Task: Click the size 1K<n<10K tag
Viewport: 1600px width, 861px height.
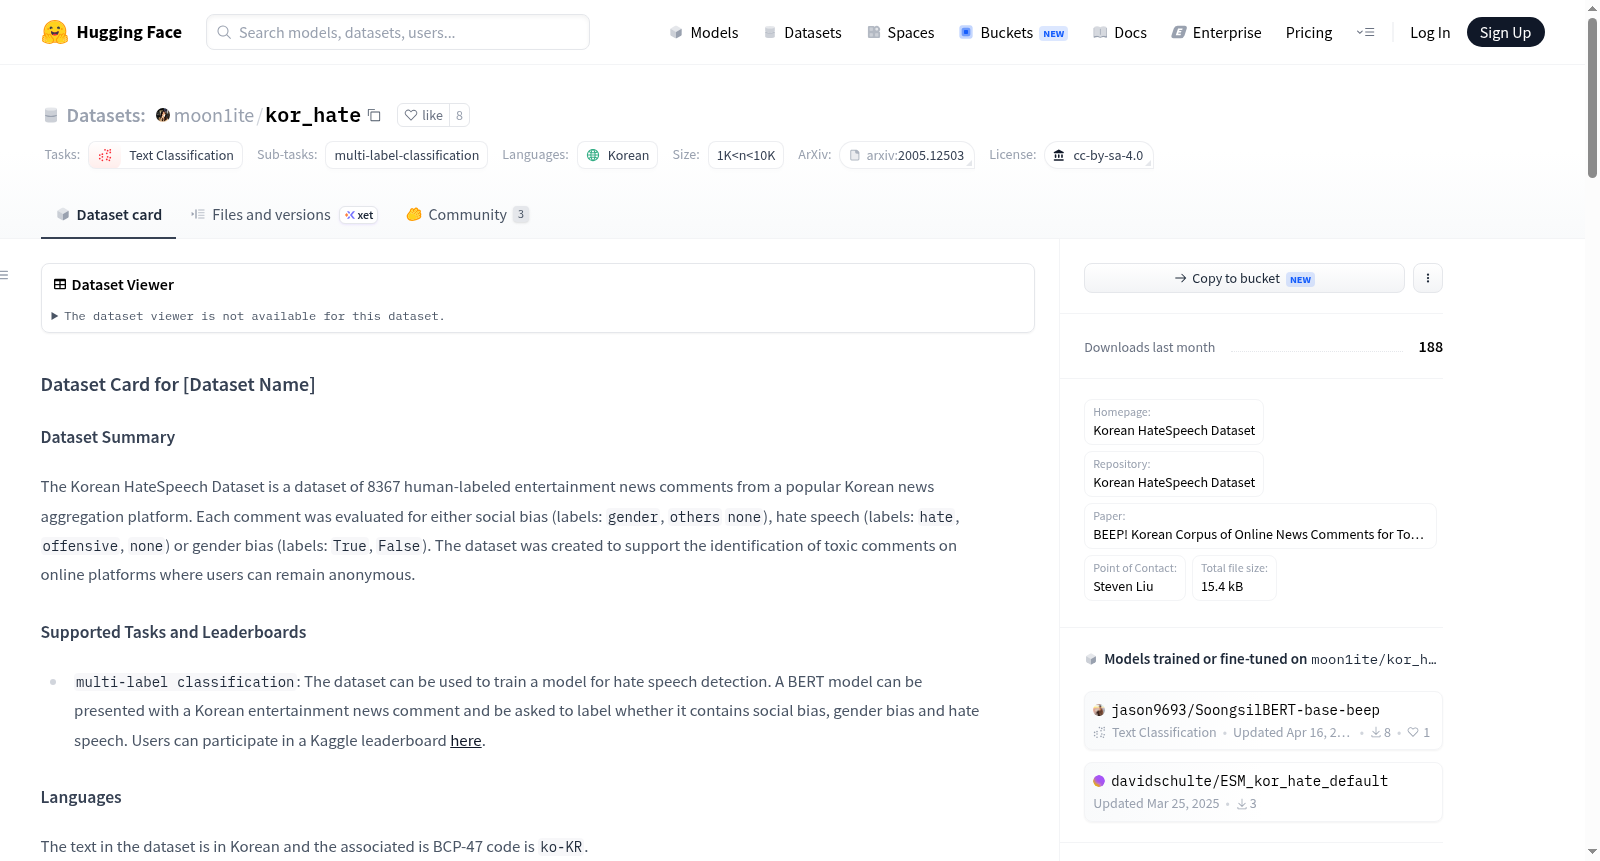Action: click(x=746, y=155)
